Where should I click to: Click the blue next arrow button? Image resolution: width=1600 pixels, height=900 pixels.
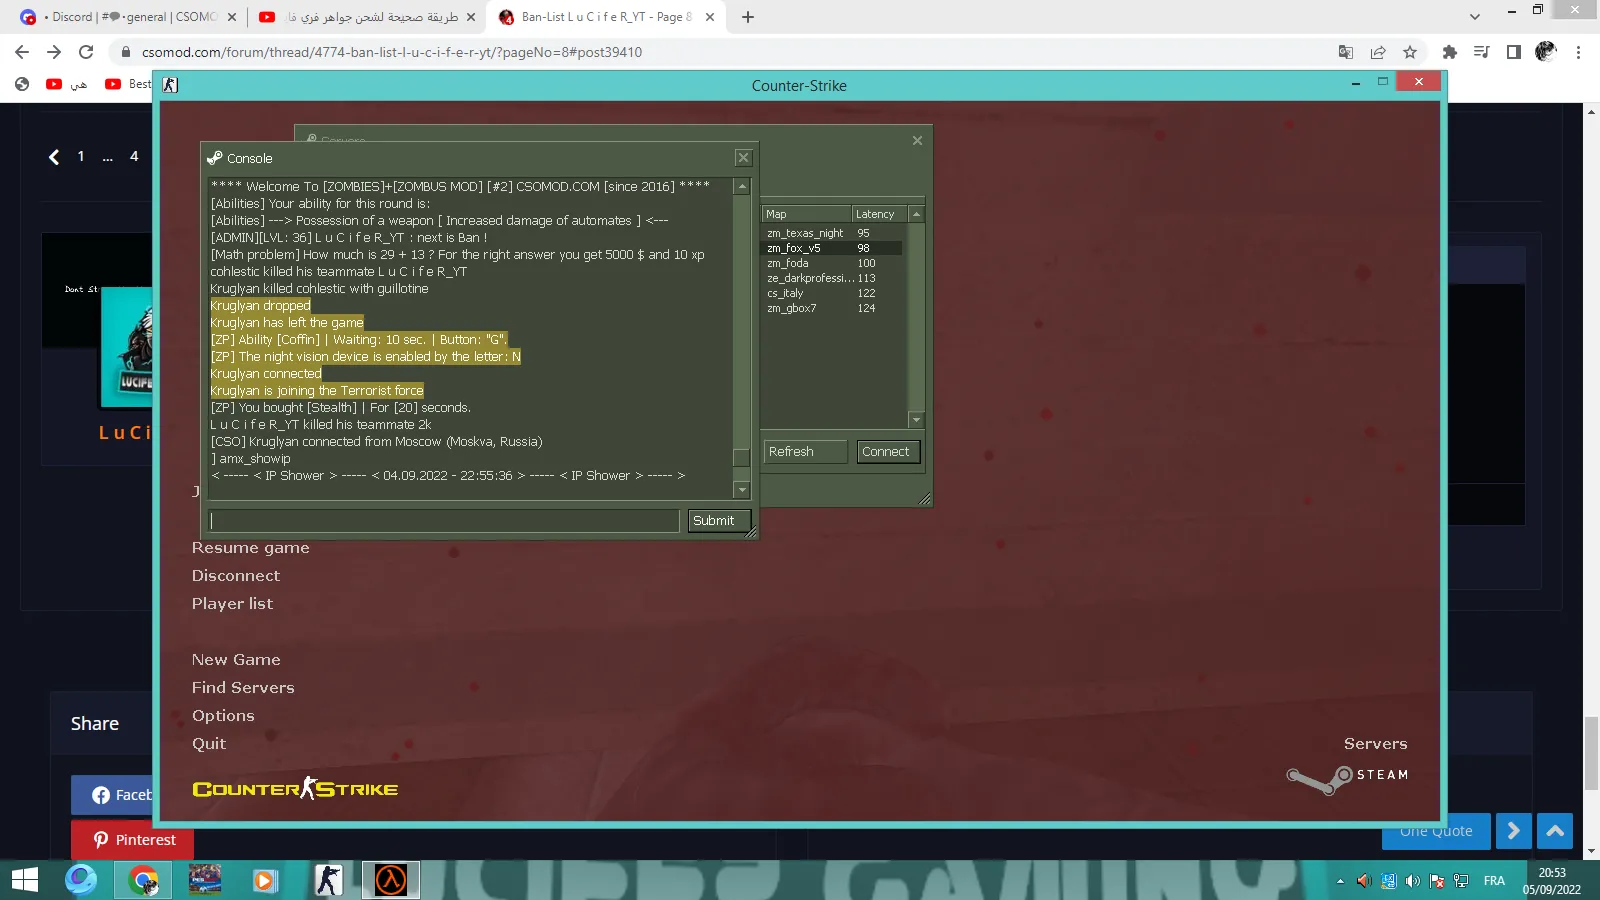pos(1514,831)
